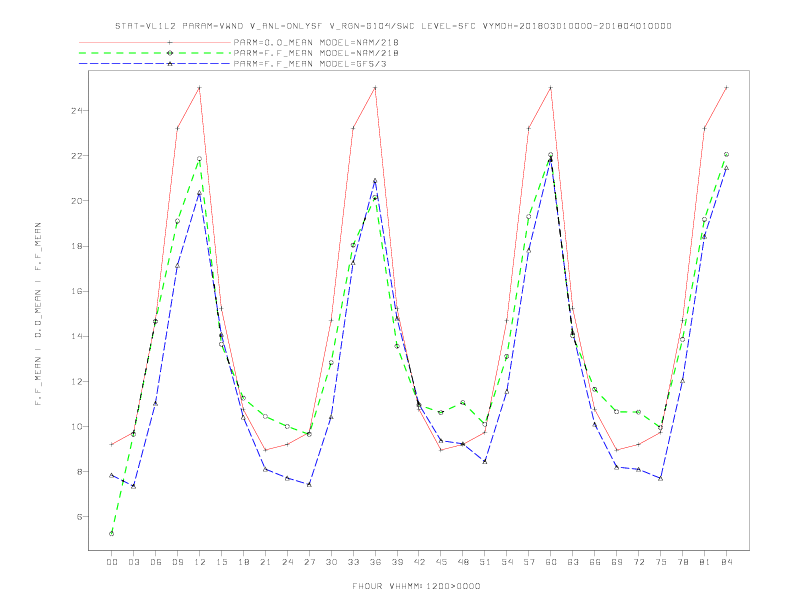Click x-axis forecast hour label 39
This screenshot has height=612, width=792.
pyautogui.click(x=397, y=562)
